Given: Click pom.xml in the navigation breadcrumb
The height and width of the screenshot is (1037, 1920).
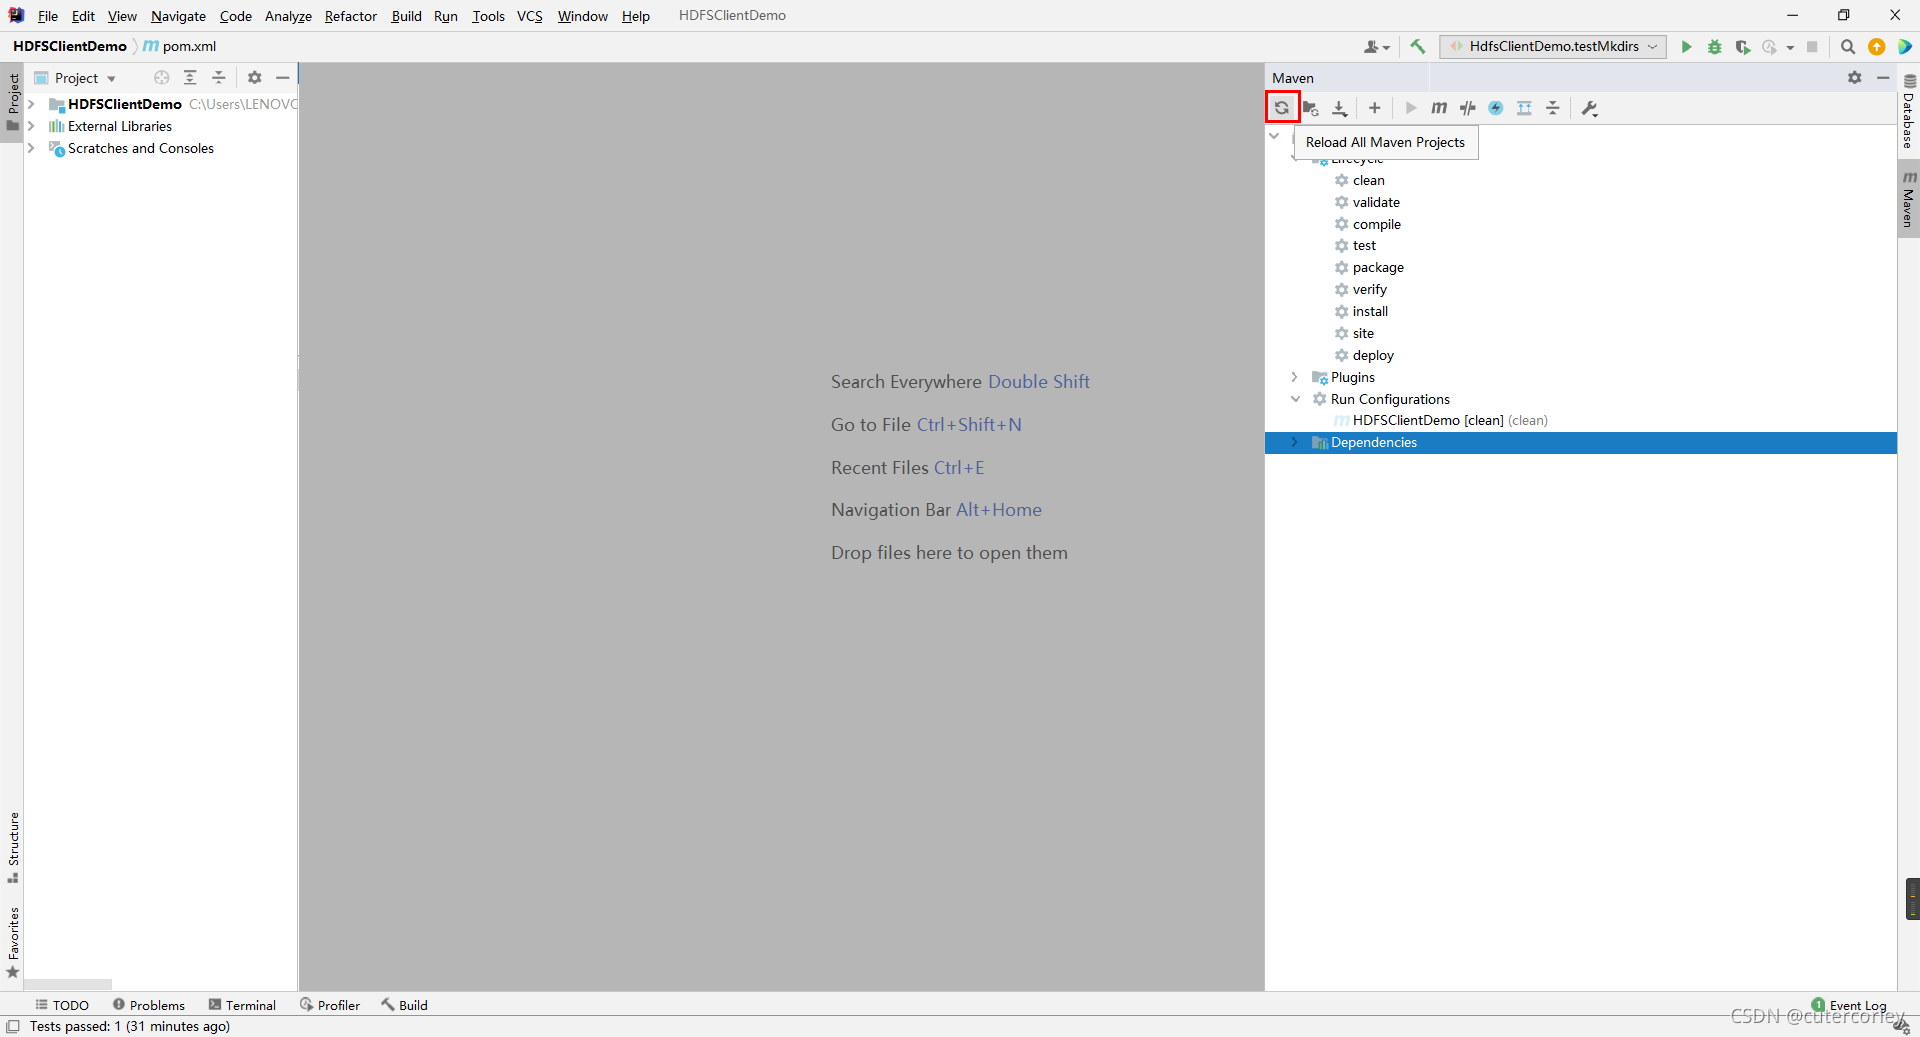Looking at the screenshot, I should [x=180, y=46].
